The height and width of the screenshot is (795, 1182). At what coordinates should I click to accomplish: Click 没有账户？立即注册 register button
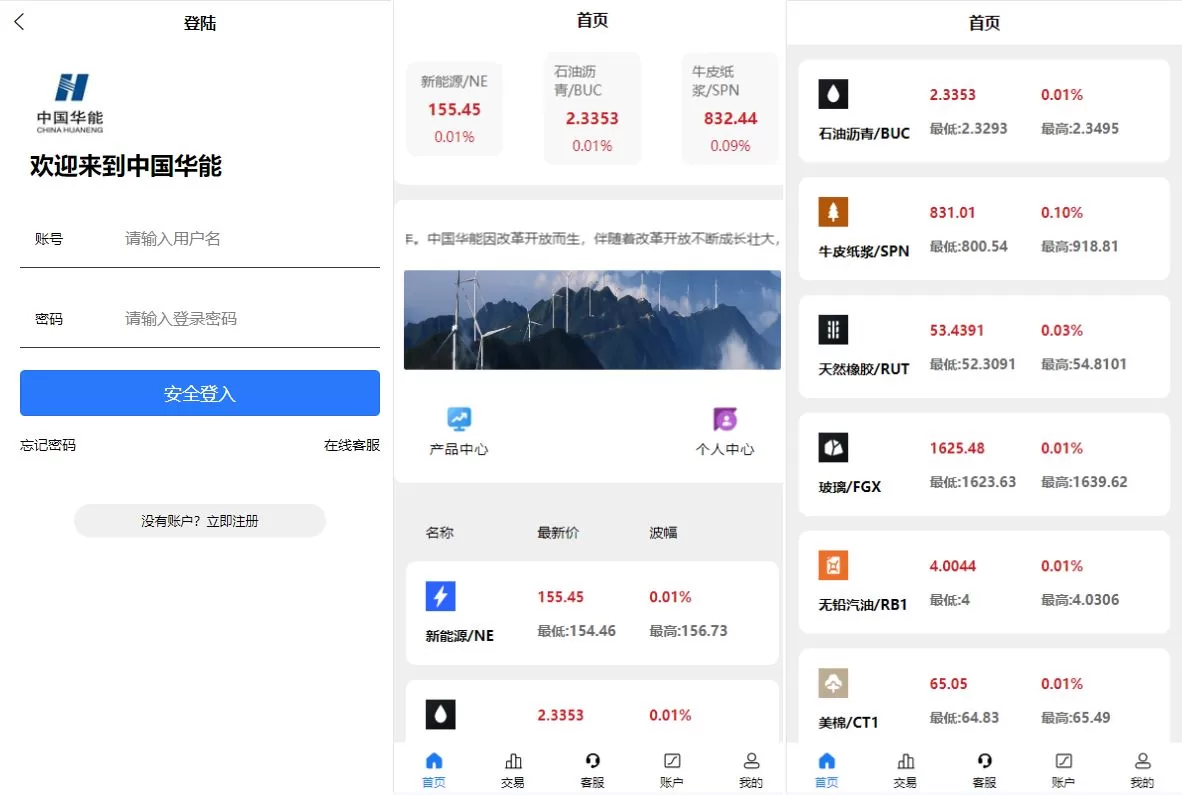click(200, 521)
